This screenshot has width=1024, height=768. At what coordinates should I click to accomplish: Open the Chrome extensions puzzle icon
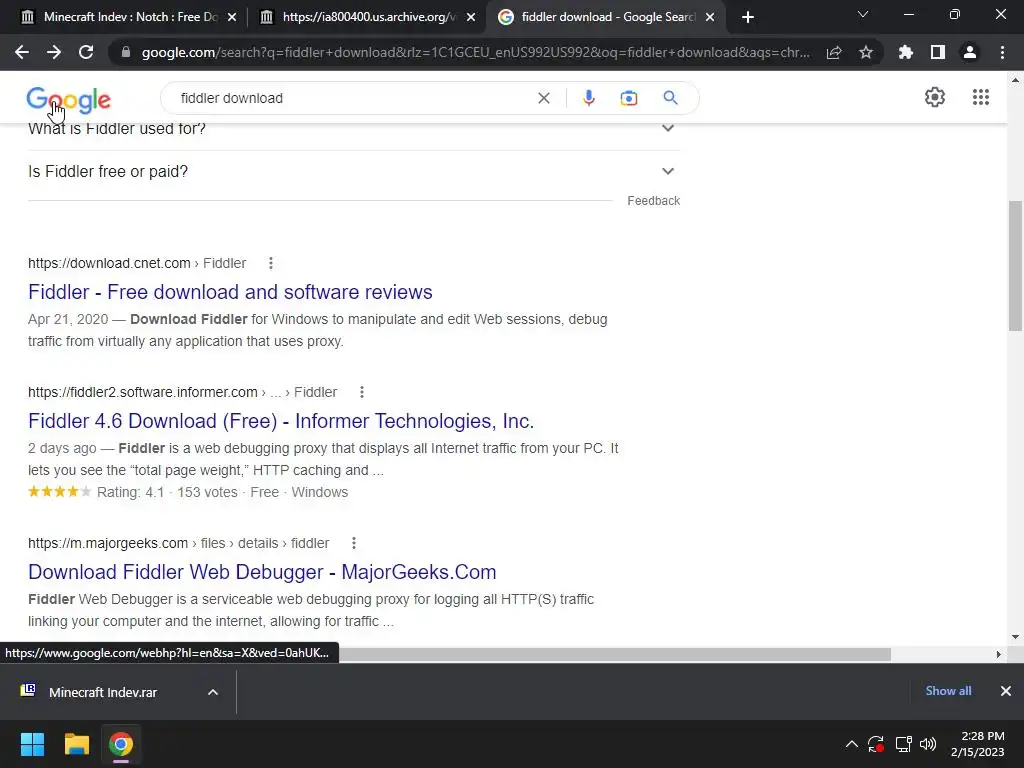point(906,52)
